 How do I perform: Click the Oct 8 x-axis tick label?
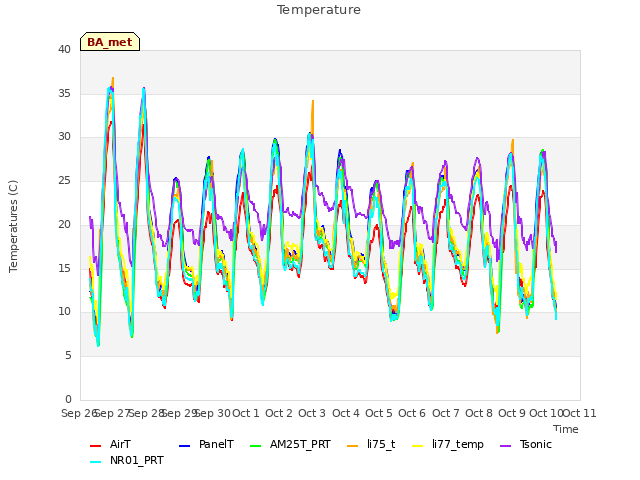click(x=479, y=413)
